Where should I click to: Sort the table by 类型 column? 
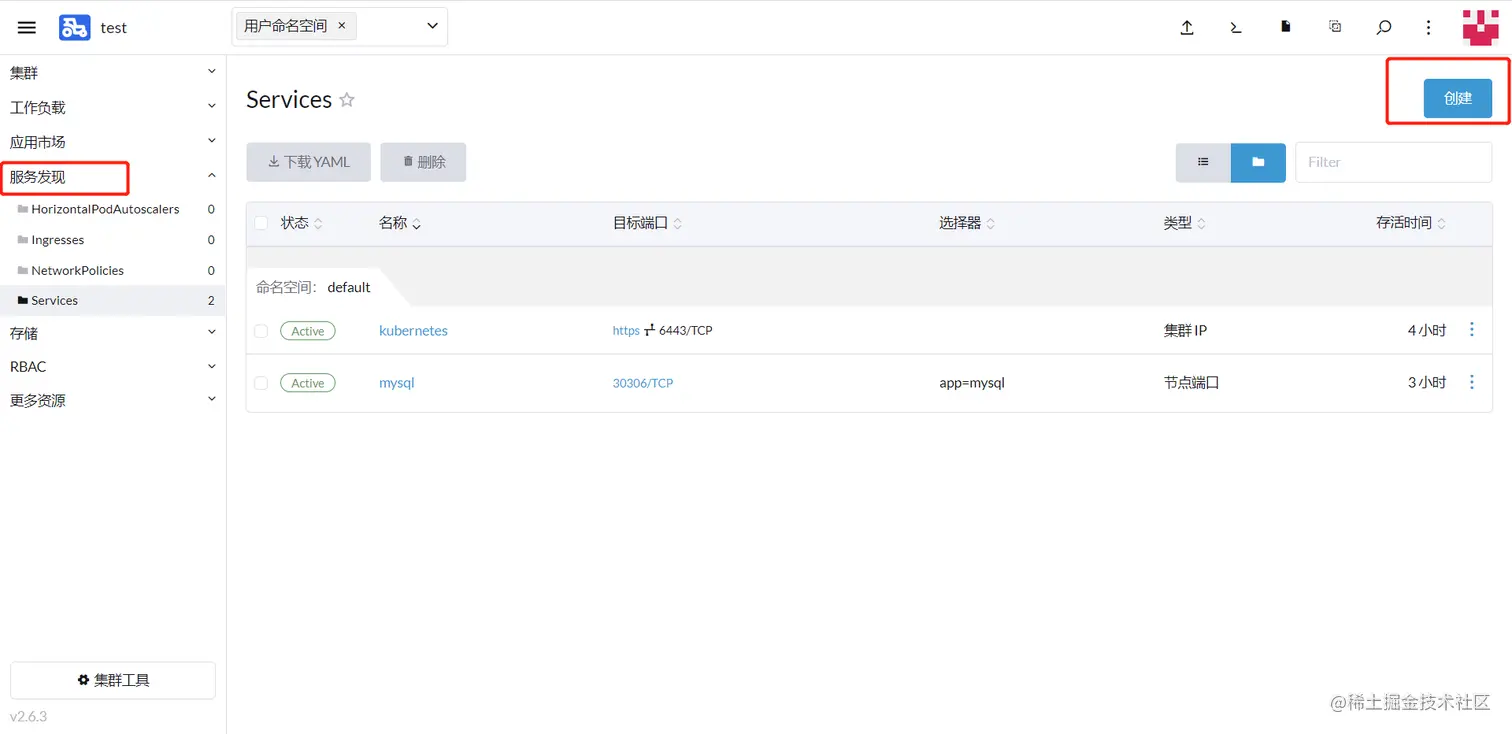[1185, 223]
